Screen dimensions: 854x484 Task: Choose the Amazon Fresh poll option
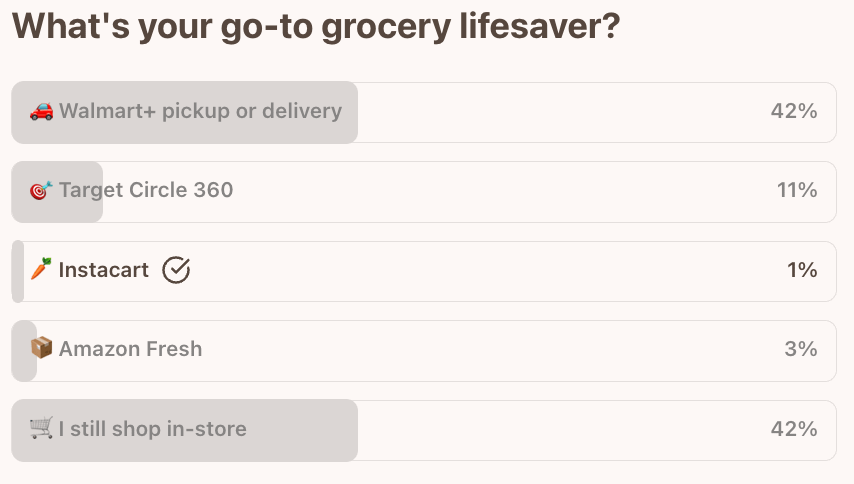click(x=424, y=351)
